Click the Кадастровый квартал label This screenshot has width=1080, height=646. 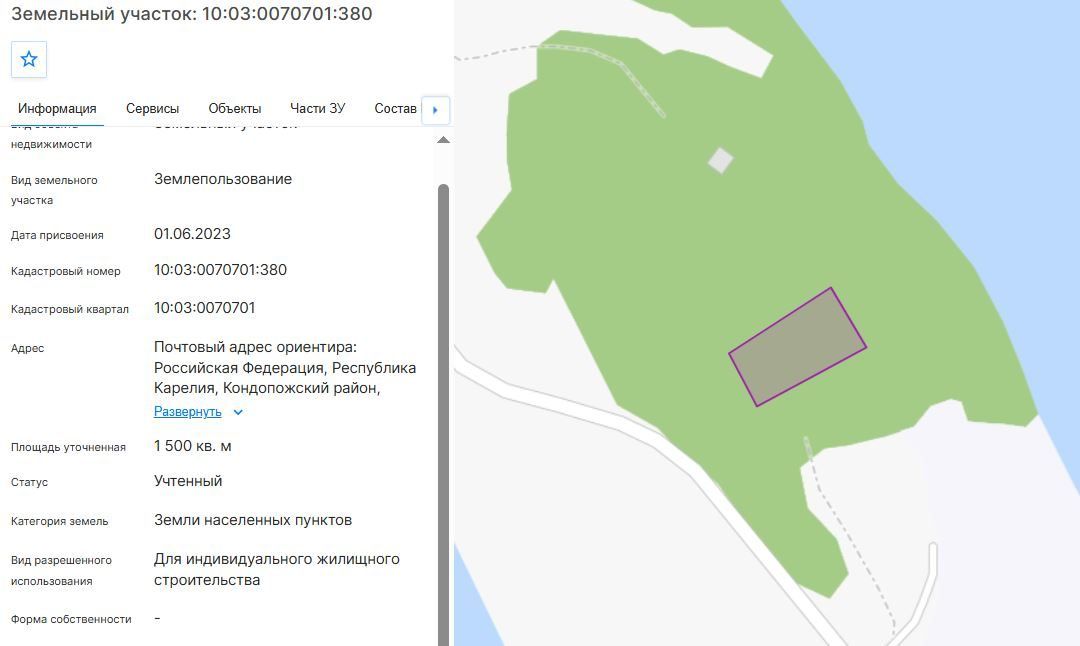[70, 309]
